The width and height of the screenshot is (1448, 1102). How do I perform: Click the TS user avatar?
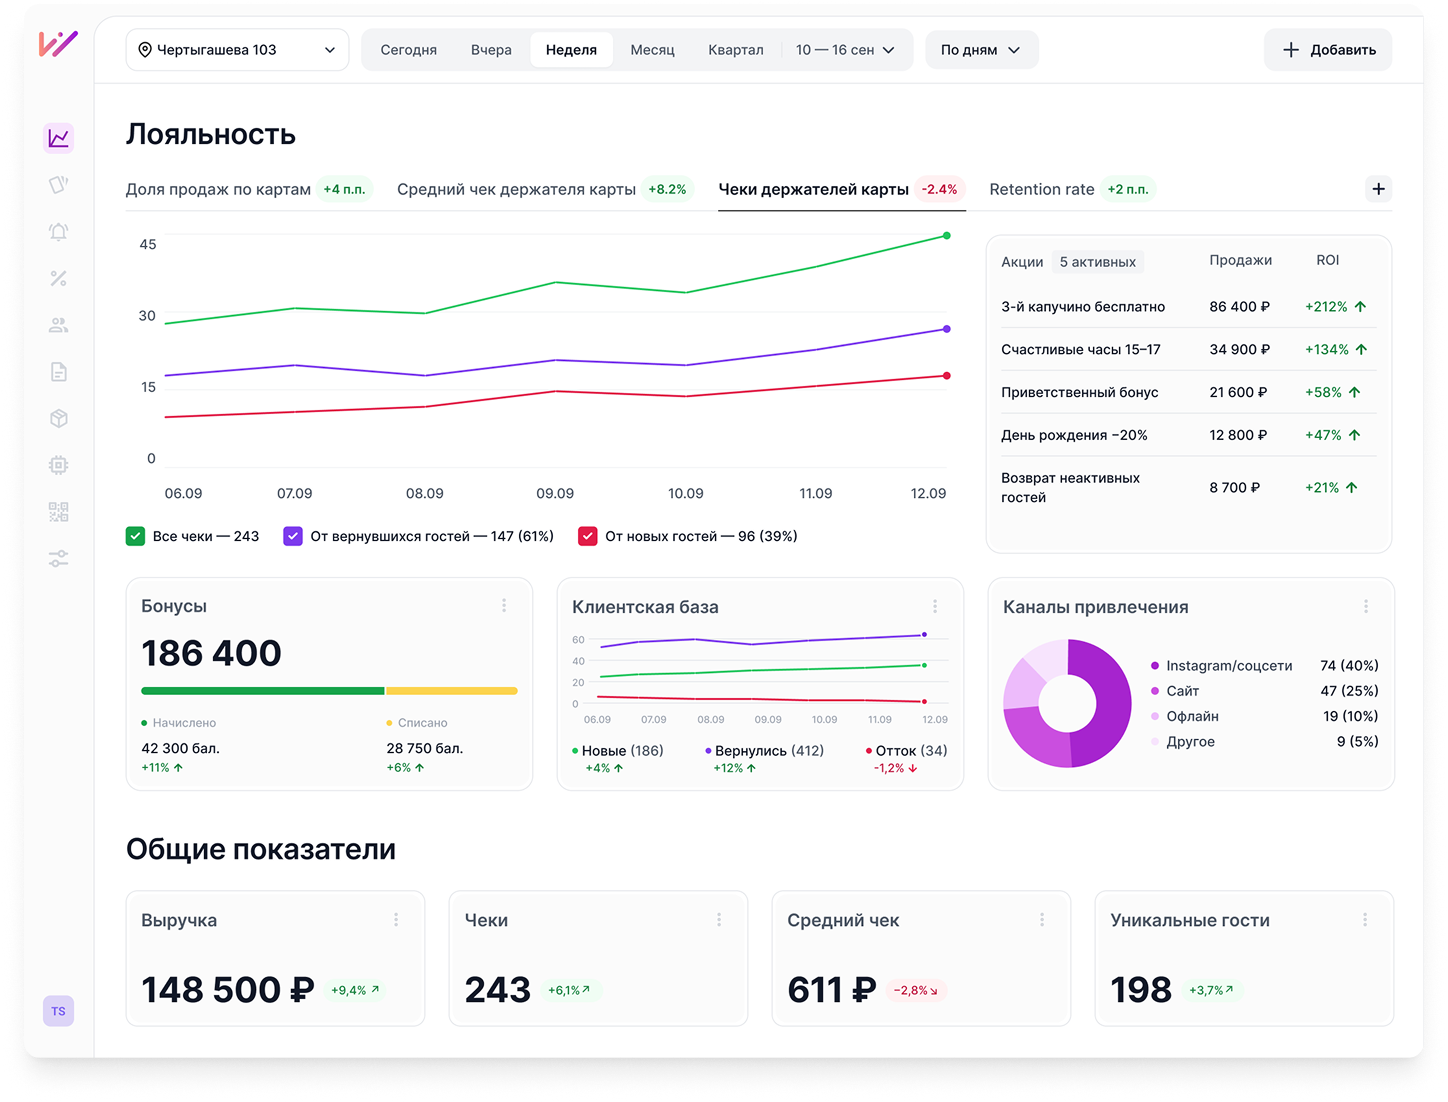point(59,1011)
